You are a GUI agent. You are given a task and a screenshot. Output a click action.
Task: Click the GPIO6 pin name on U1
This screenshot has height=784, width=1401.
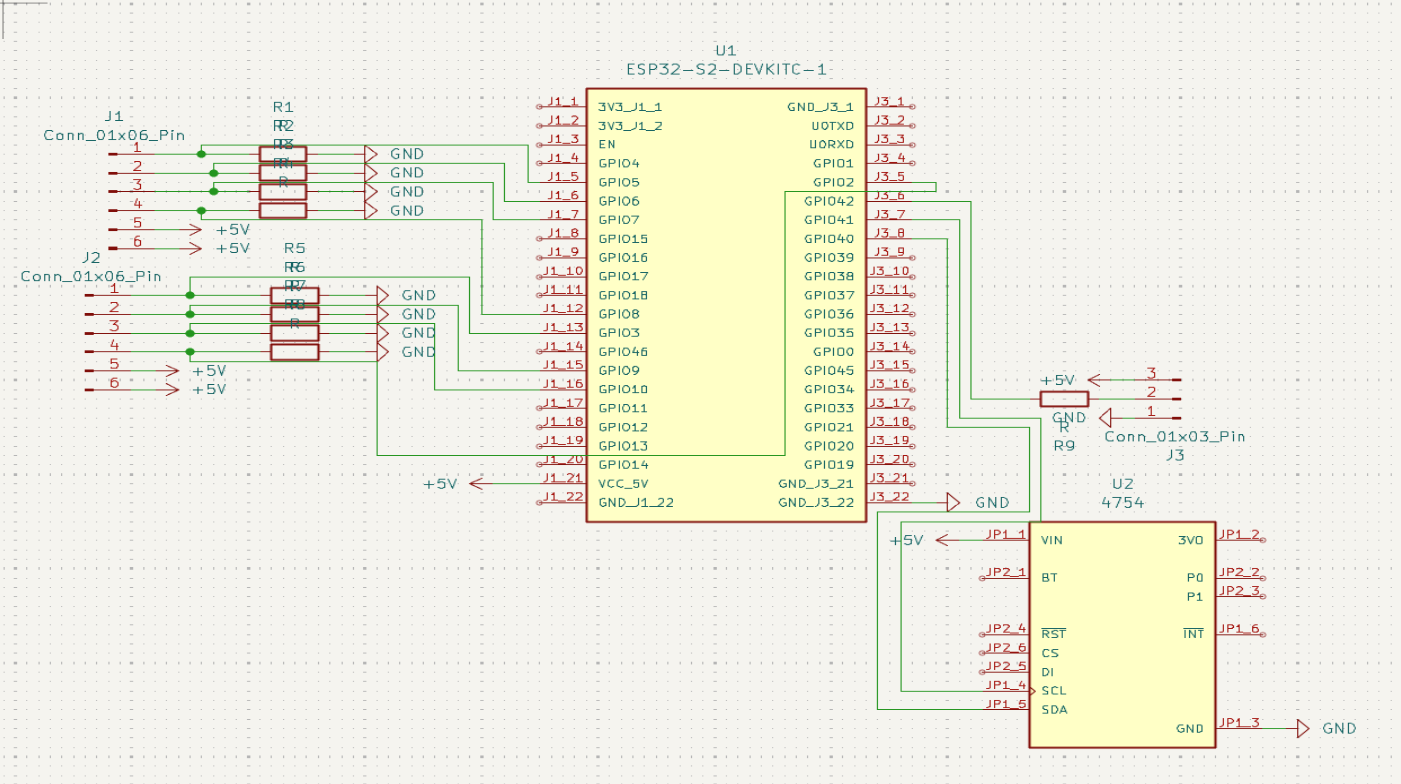(x=619, y=201)
